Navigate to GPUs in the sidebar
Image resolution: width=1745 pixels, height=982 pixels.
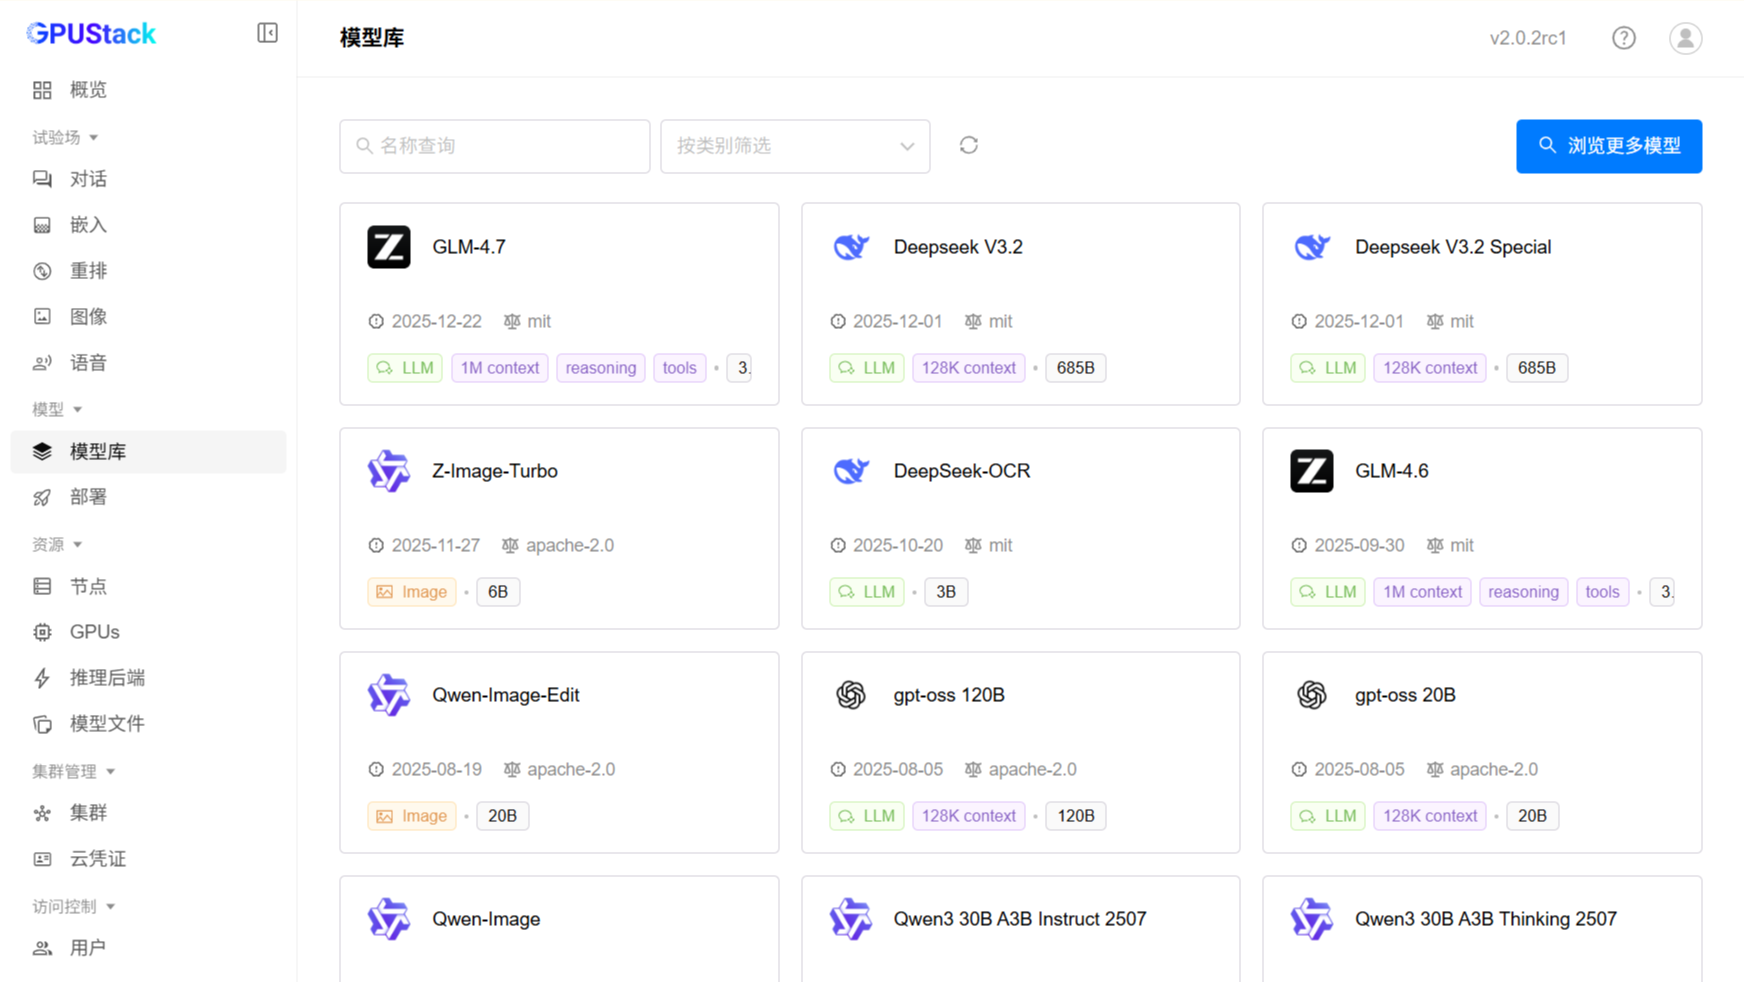[x=148, y=632]
